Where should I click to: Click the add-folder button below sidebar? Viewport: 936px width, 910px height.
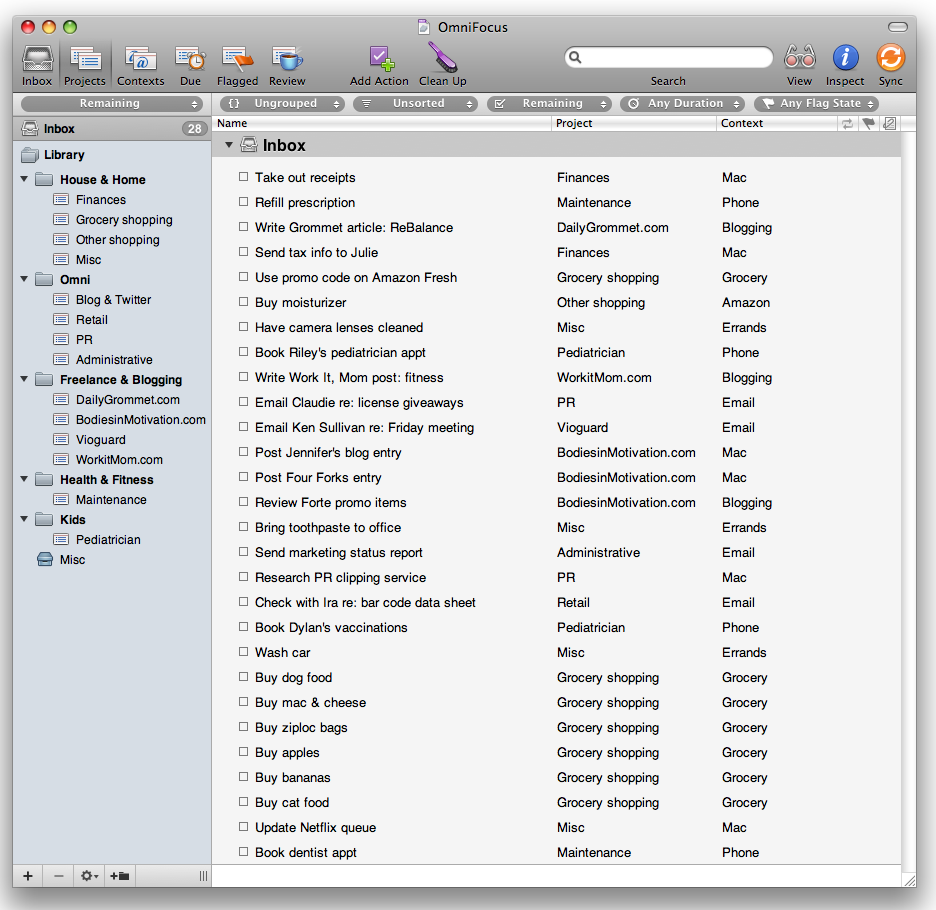tap(119, 875)
